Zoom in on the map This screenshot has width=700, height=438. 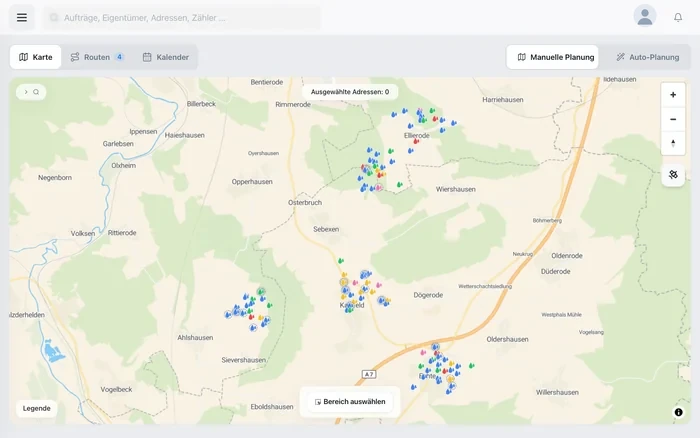[x=673, y=95]
